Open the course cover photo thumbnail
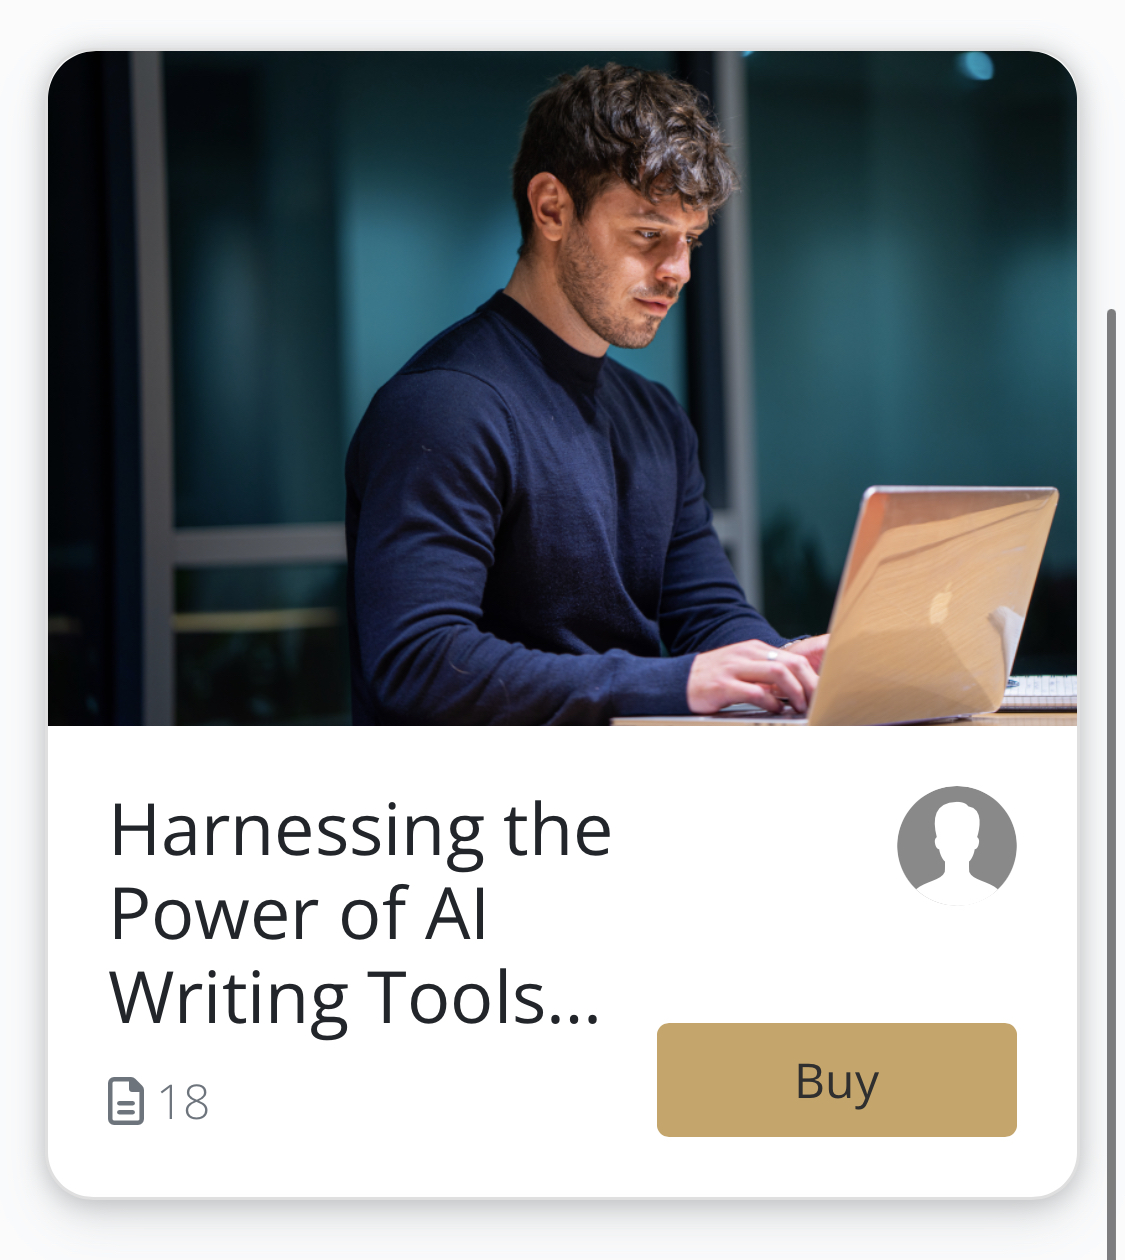This screenshot has width=1125, height=1260. click(562, 388)
